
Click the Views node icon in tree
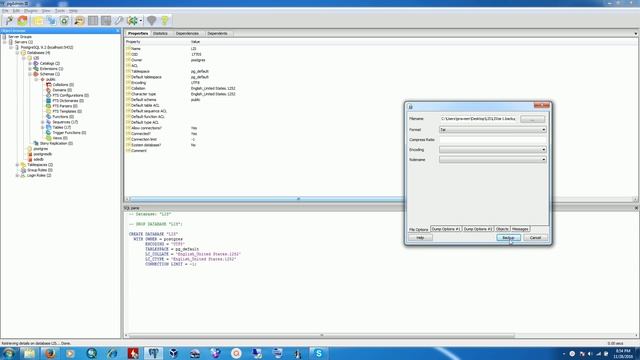pyautogui.click(x=49, y=138)
